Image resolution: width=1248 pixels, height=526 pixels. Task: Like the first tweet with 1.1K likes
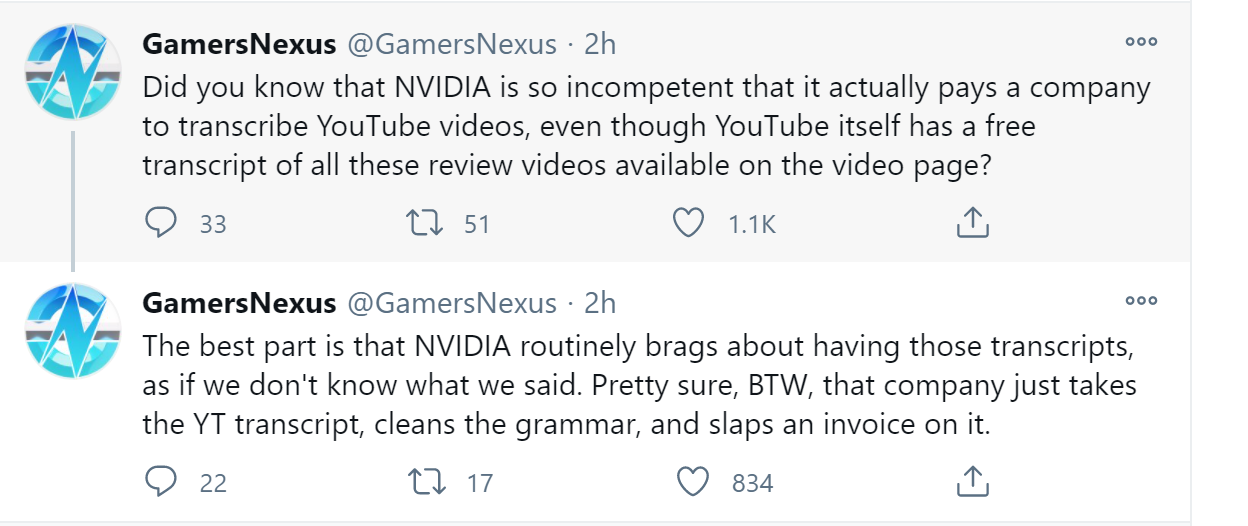tap(688, 224)
